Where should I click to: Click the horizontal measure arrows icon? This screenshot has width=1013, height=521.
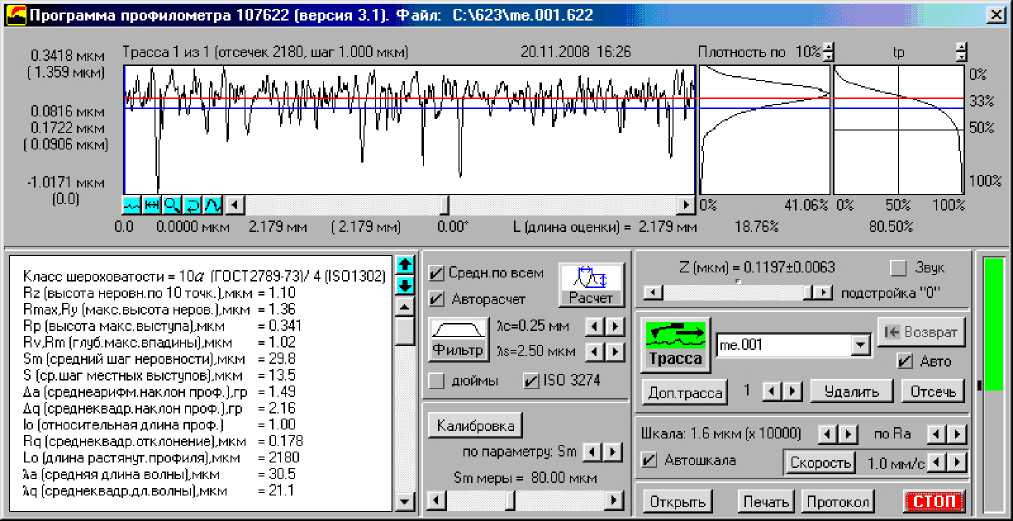click(152, 205)
